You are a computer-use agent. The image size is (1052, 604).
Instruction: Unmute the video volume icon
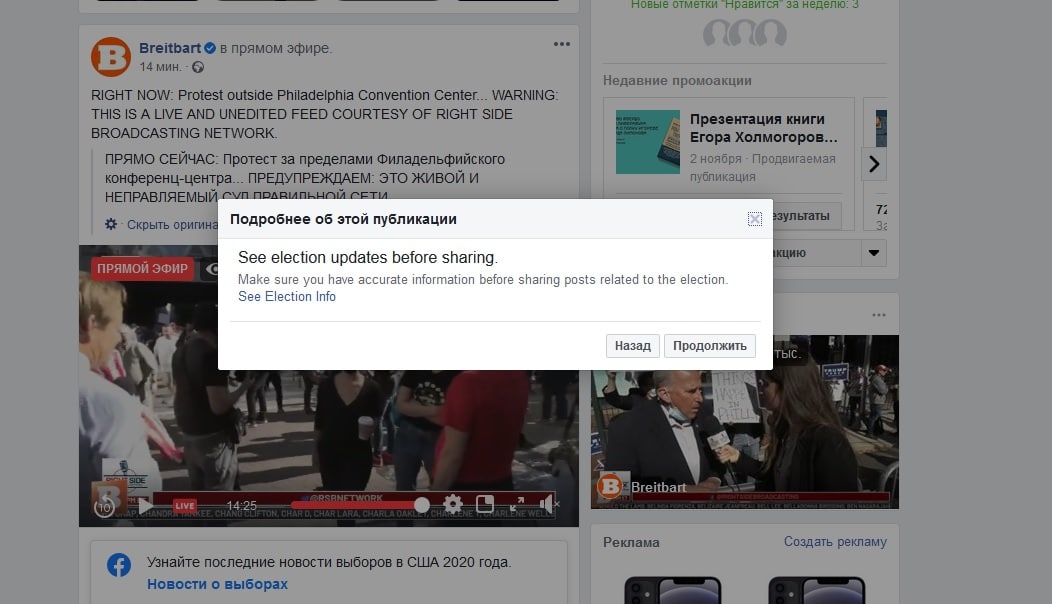[548, 504]
